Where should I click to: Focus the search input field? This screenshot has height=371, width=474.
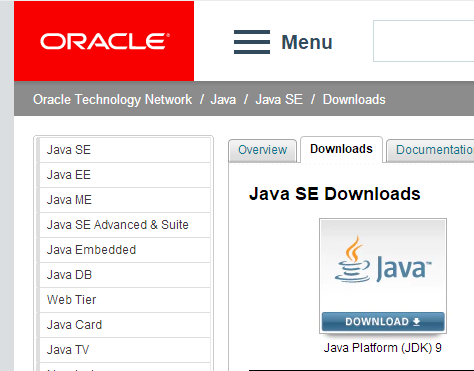click(423, 41)
